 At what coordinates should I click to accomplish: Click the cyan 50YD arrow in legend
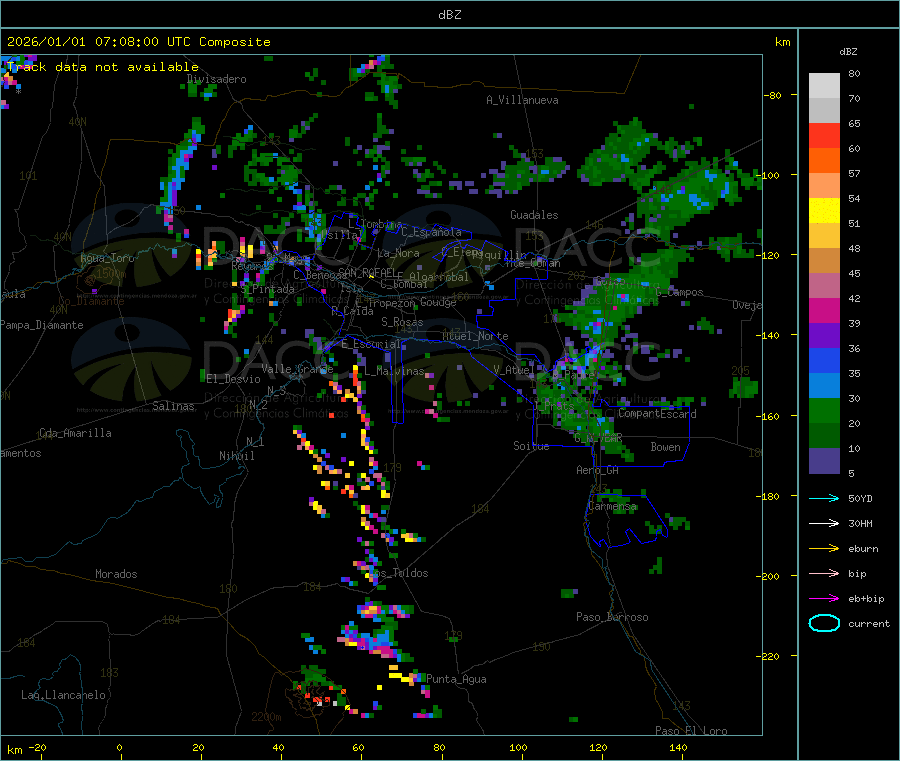(x=824, y=498)
